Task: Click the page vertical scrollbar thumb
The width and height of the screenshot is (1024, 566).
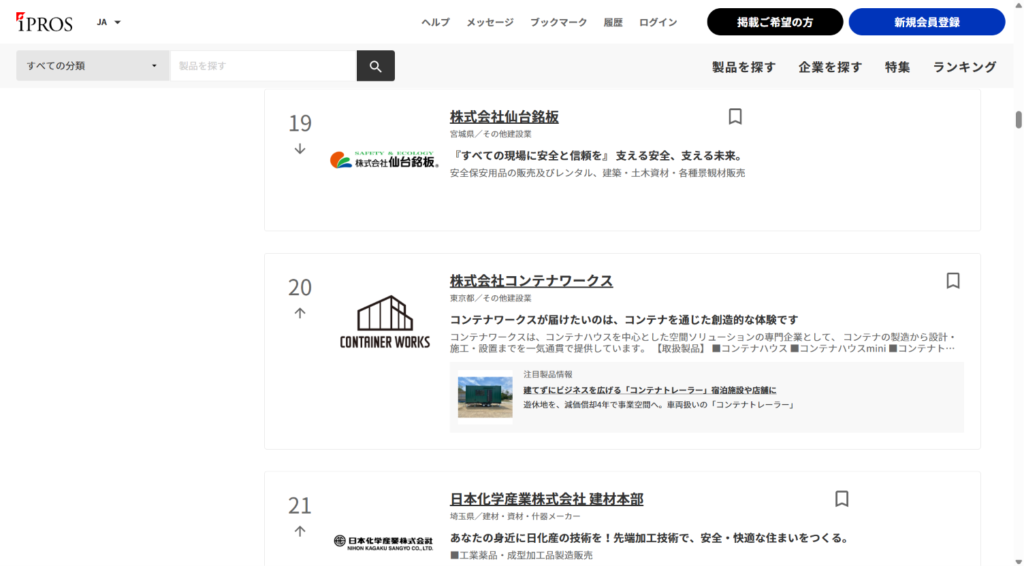Action: [1018, 120]
